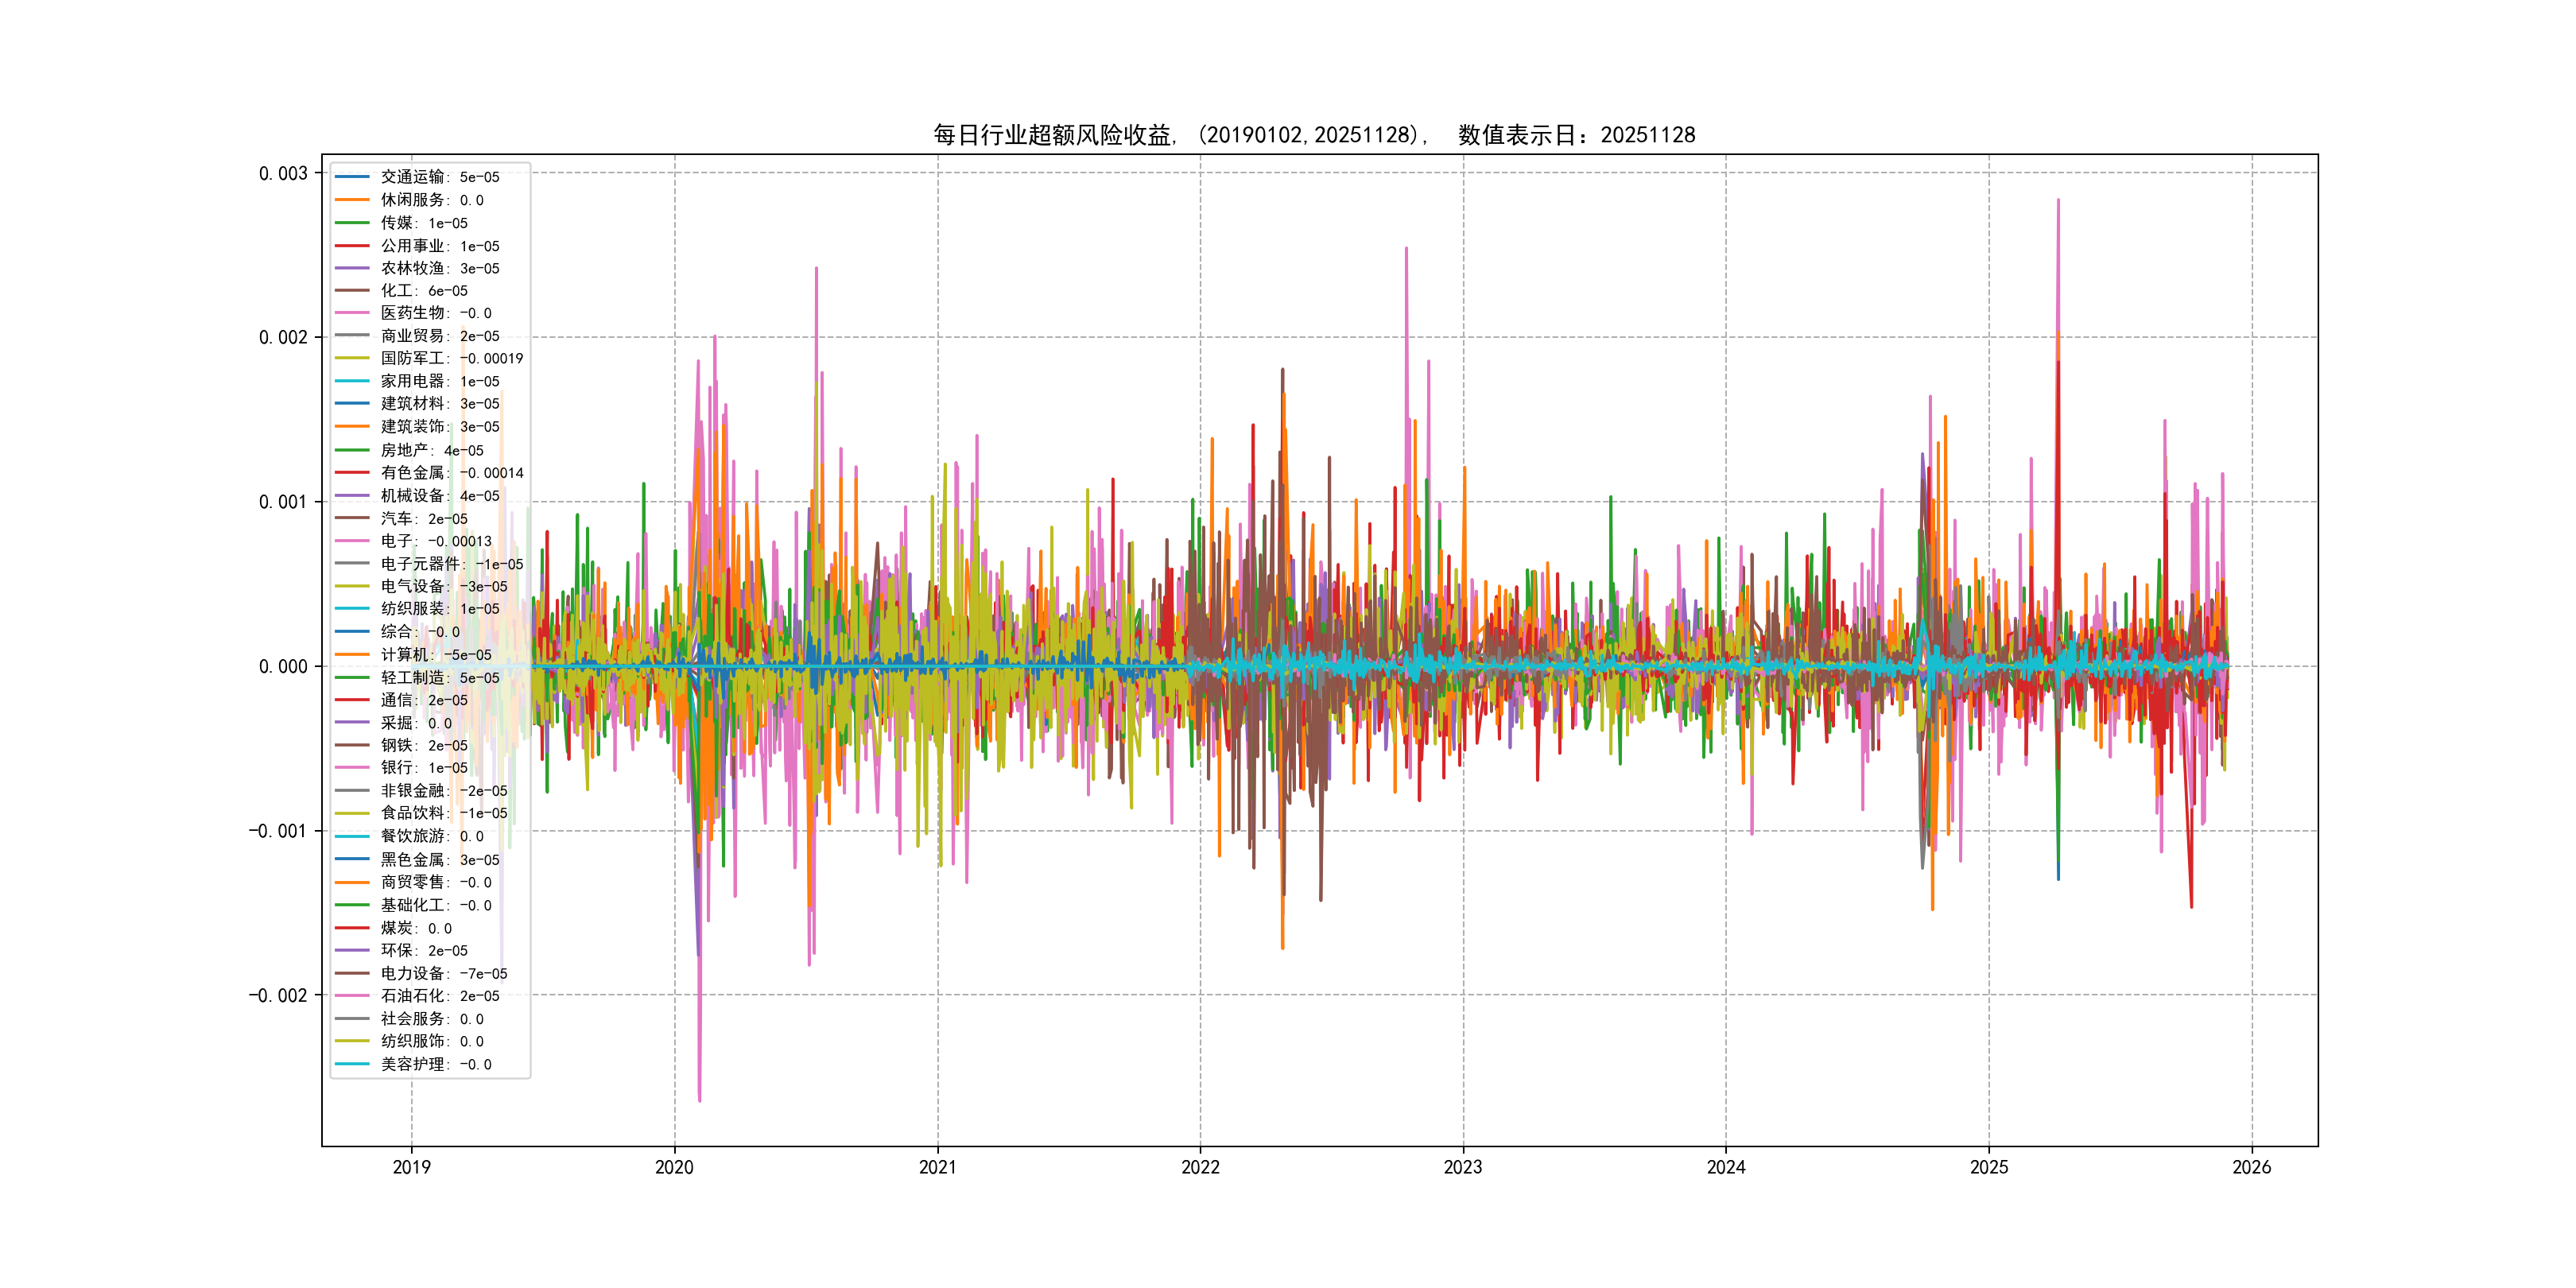Click the pink 电子 legend line swatch
The height and width of the screenshot is (1288, 2576).
pos(352,541)
